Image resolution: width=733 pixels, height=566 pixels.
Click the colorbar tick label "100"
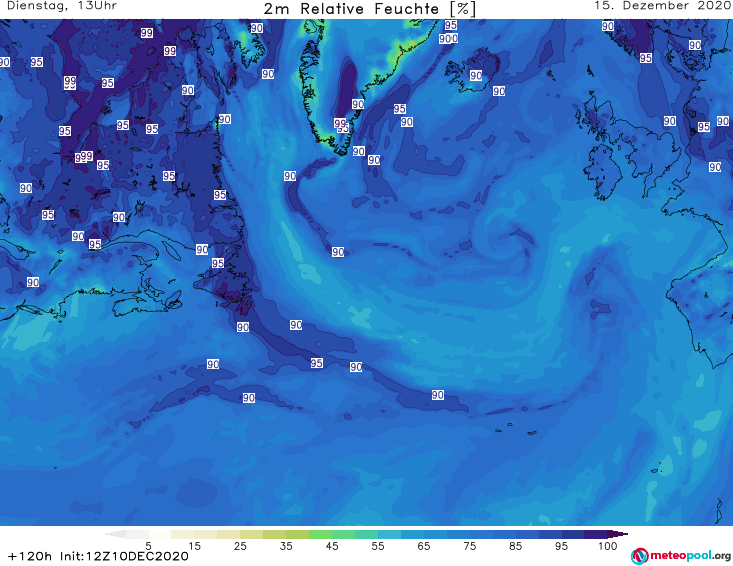[x=608, y=546]
